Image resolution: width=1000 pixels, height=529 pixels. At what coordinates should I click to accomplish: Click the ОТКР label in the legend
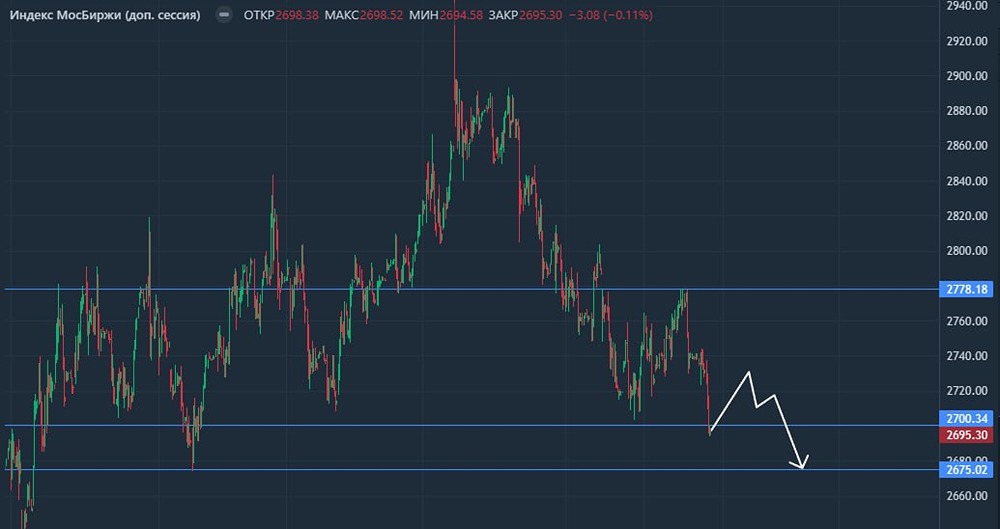[x=259, y=15]
